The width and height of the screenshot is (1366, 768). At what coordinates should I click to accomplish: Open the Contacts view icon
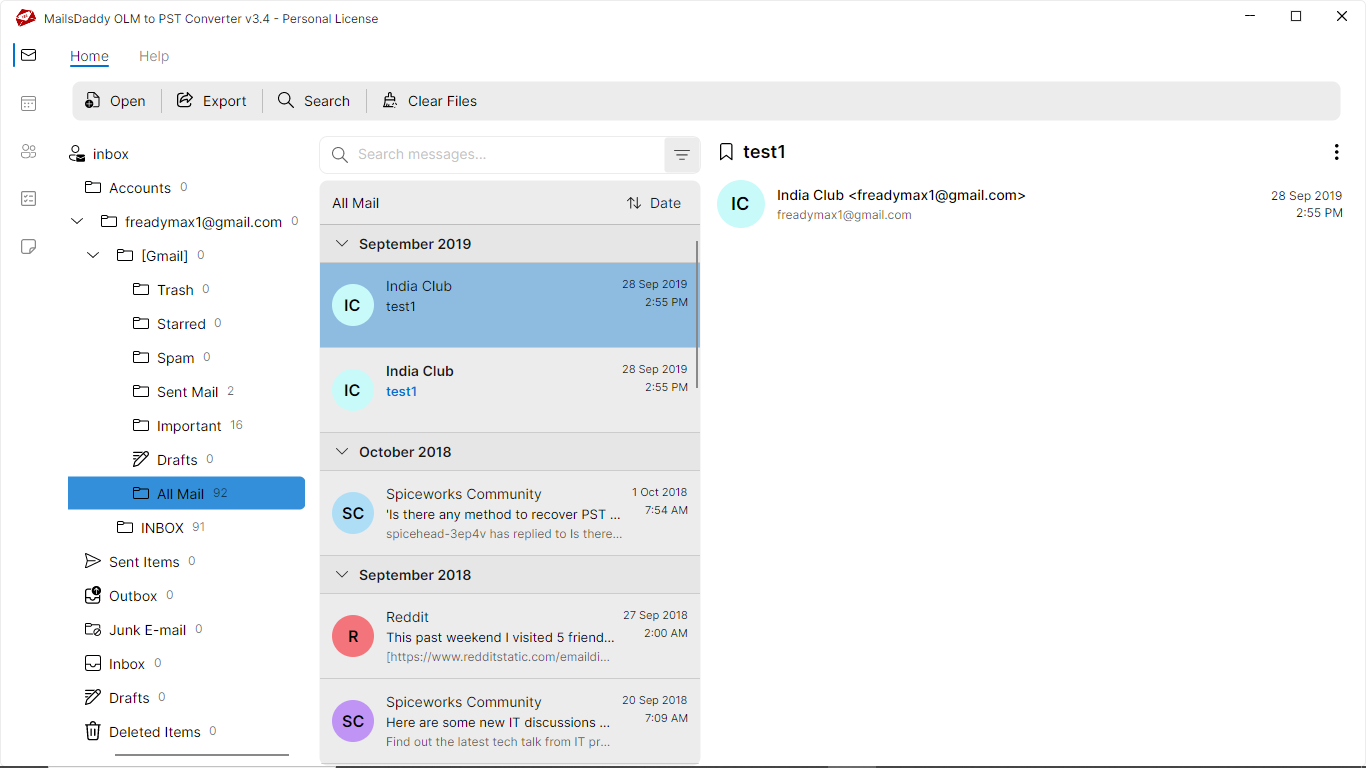tap(28, 151)
